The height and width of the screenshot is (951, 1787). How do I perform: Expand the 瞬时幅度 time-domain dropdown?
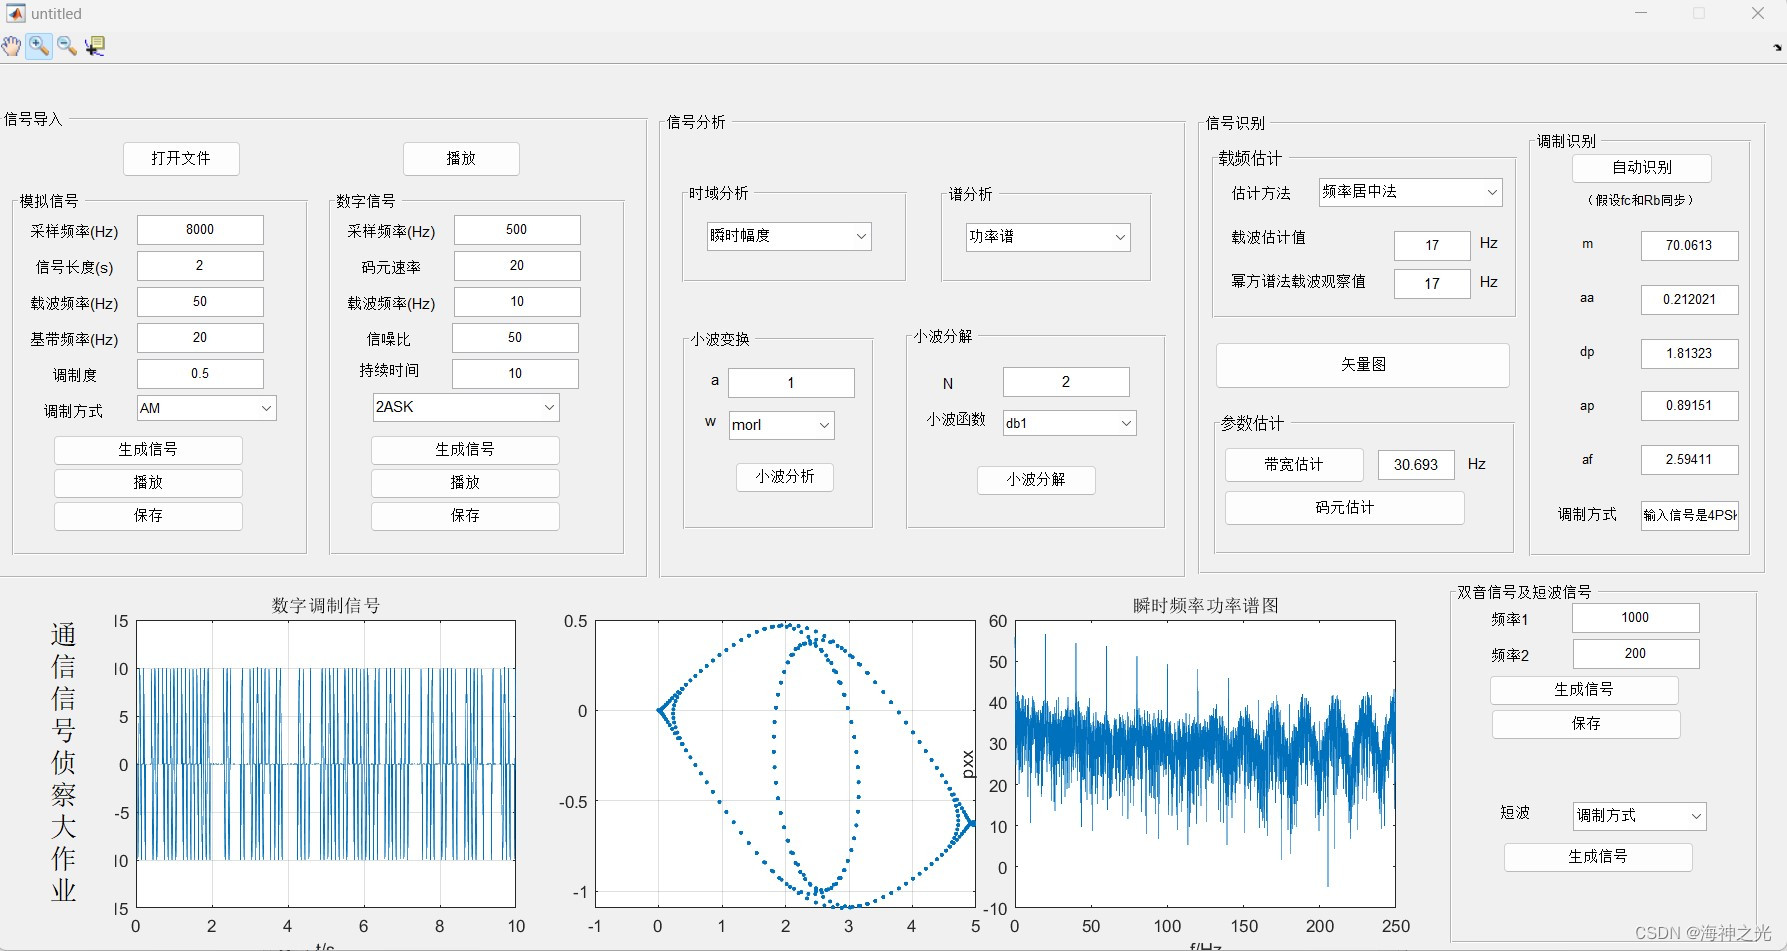coord(789,236)
